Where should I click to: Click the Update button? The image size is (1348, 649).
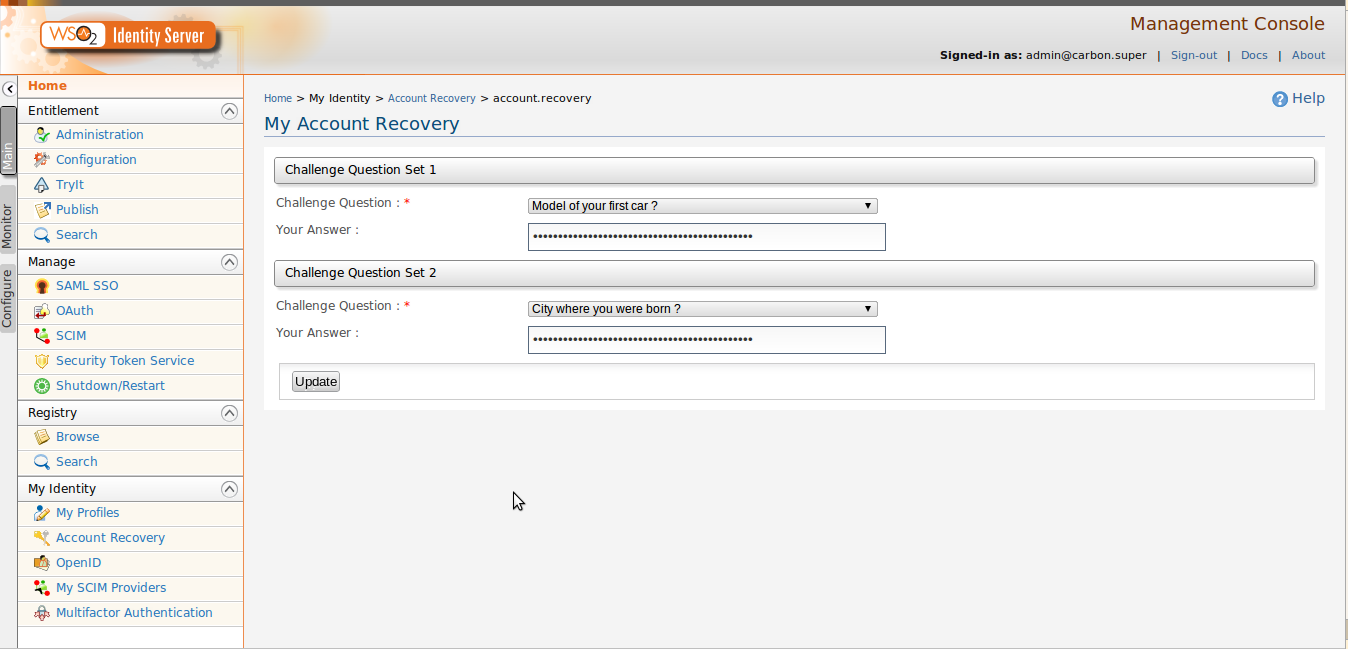coord(315,381)
